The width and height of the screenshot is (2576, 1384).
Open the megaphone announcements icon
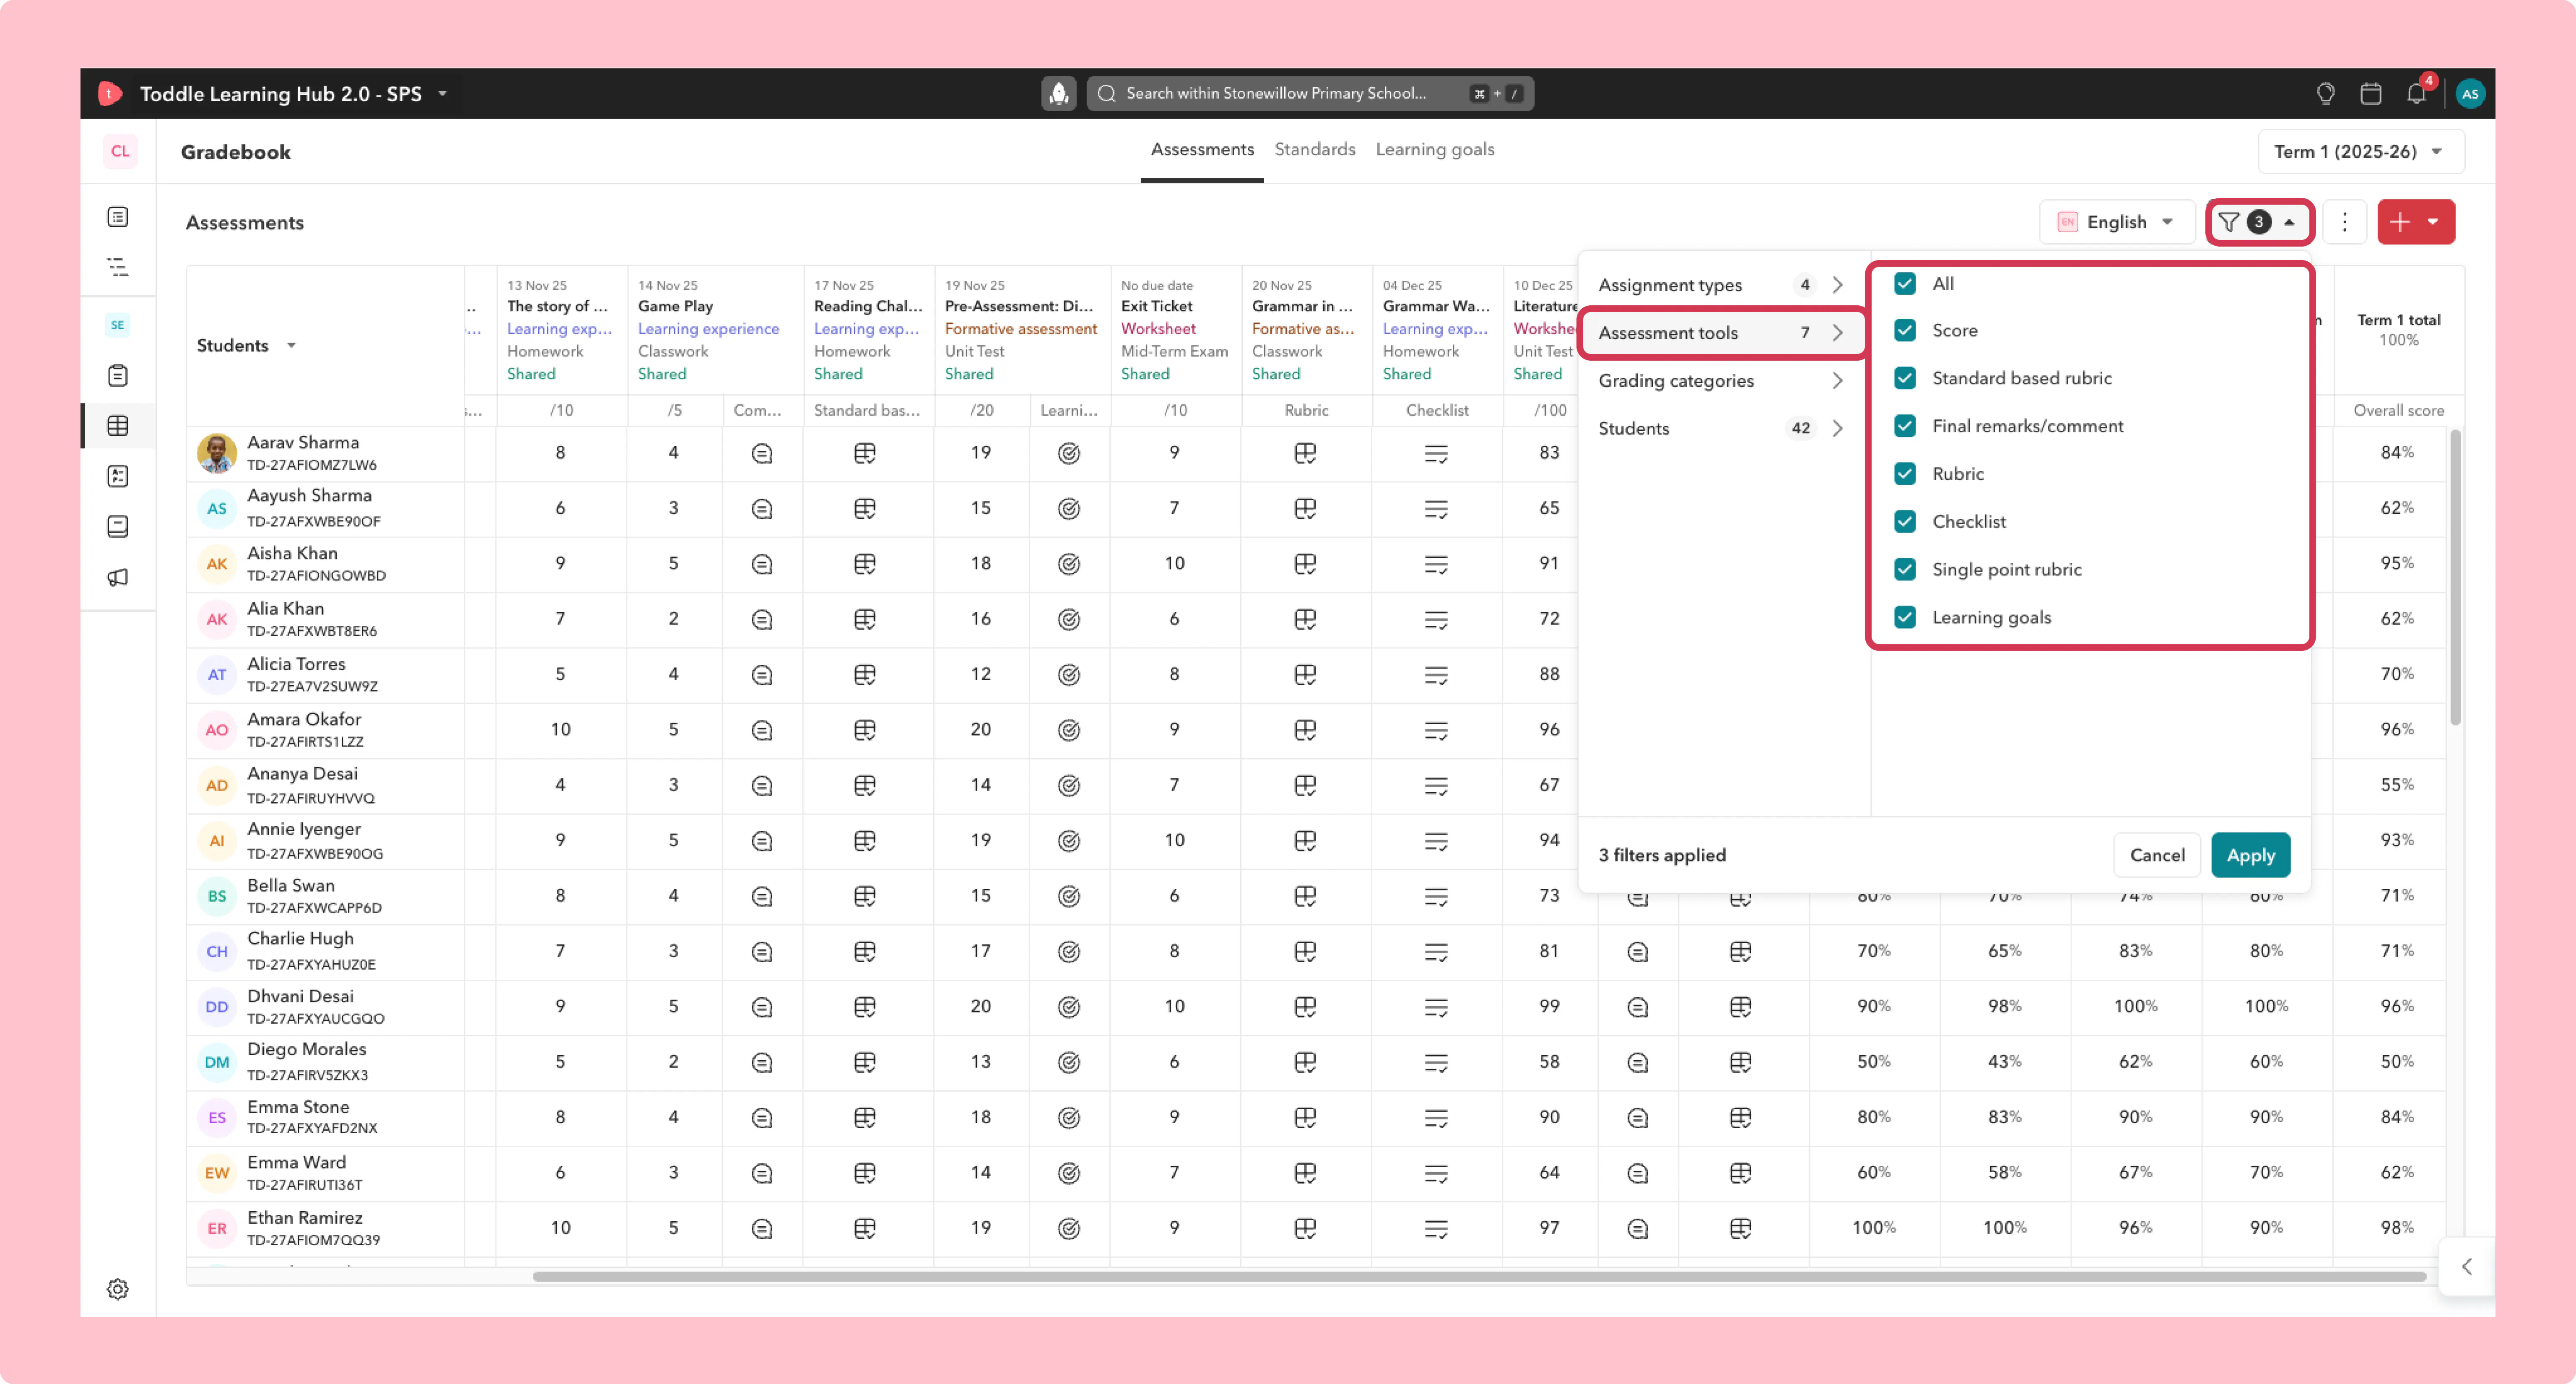(x=118, y=577)
